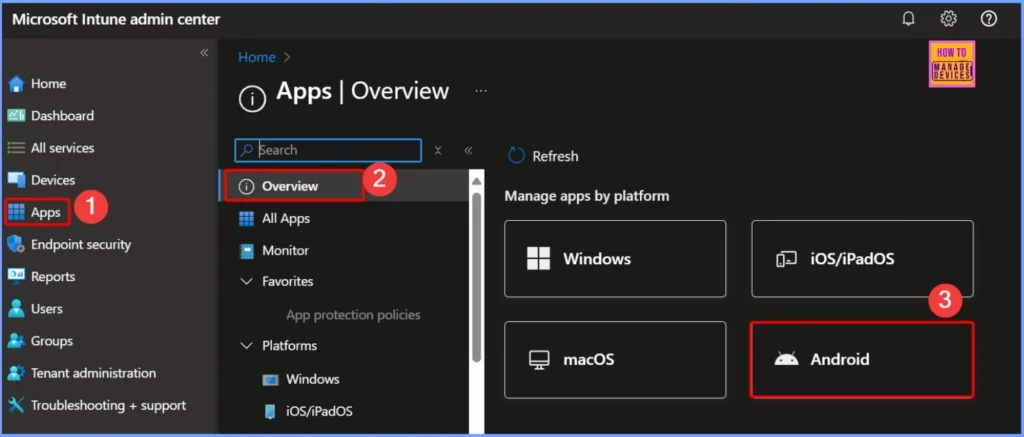Click the Windows platform icon in menu
Screen dimensions: 1024x437
coord(270,379)
